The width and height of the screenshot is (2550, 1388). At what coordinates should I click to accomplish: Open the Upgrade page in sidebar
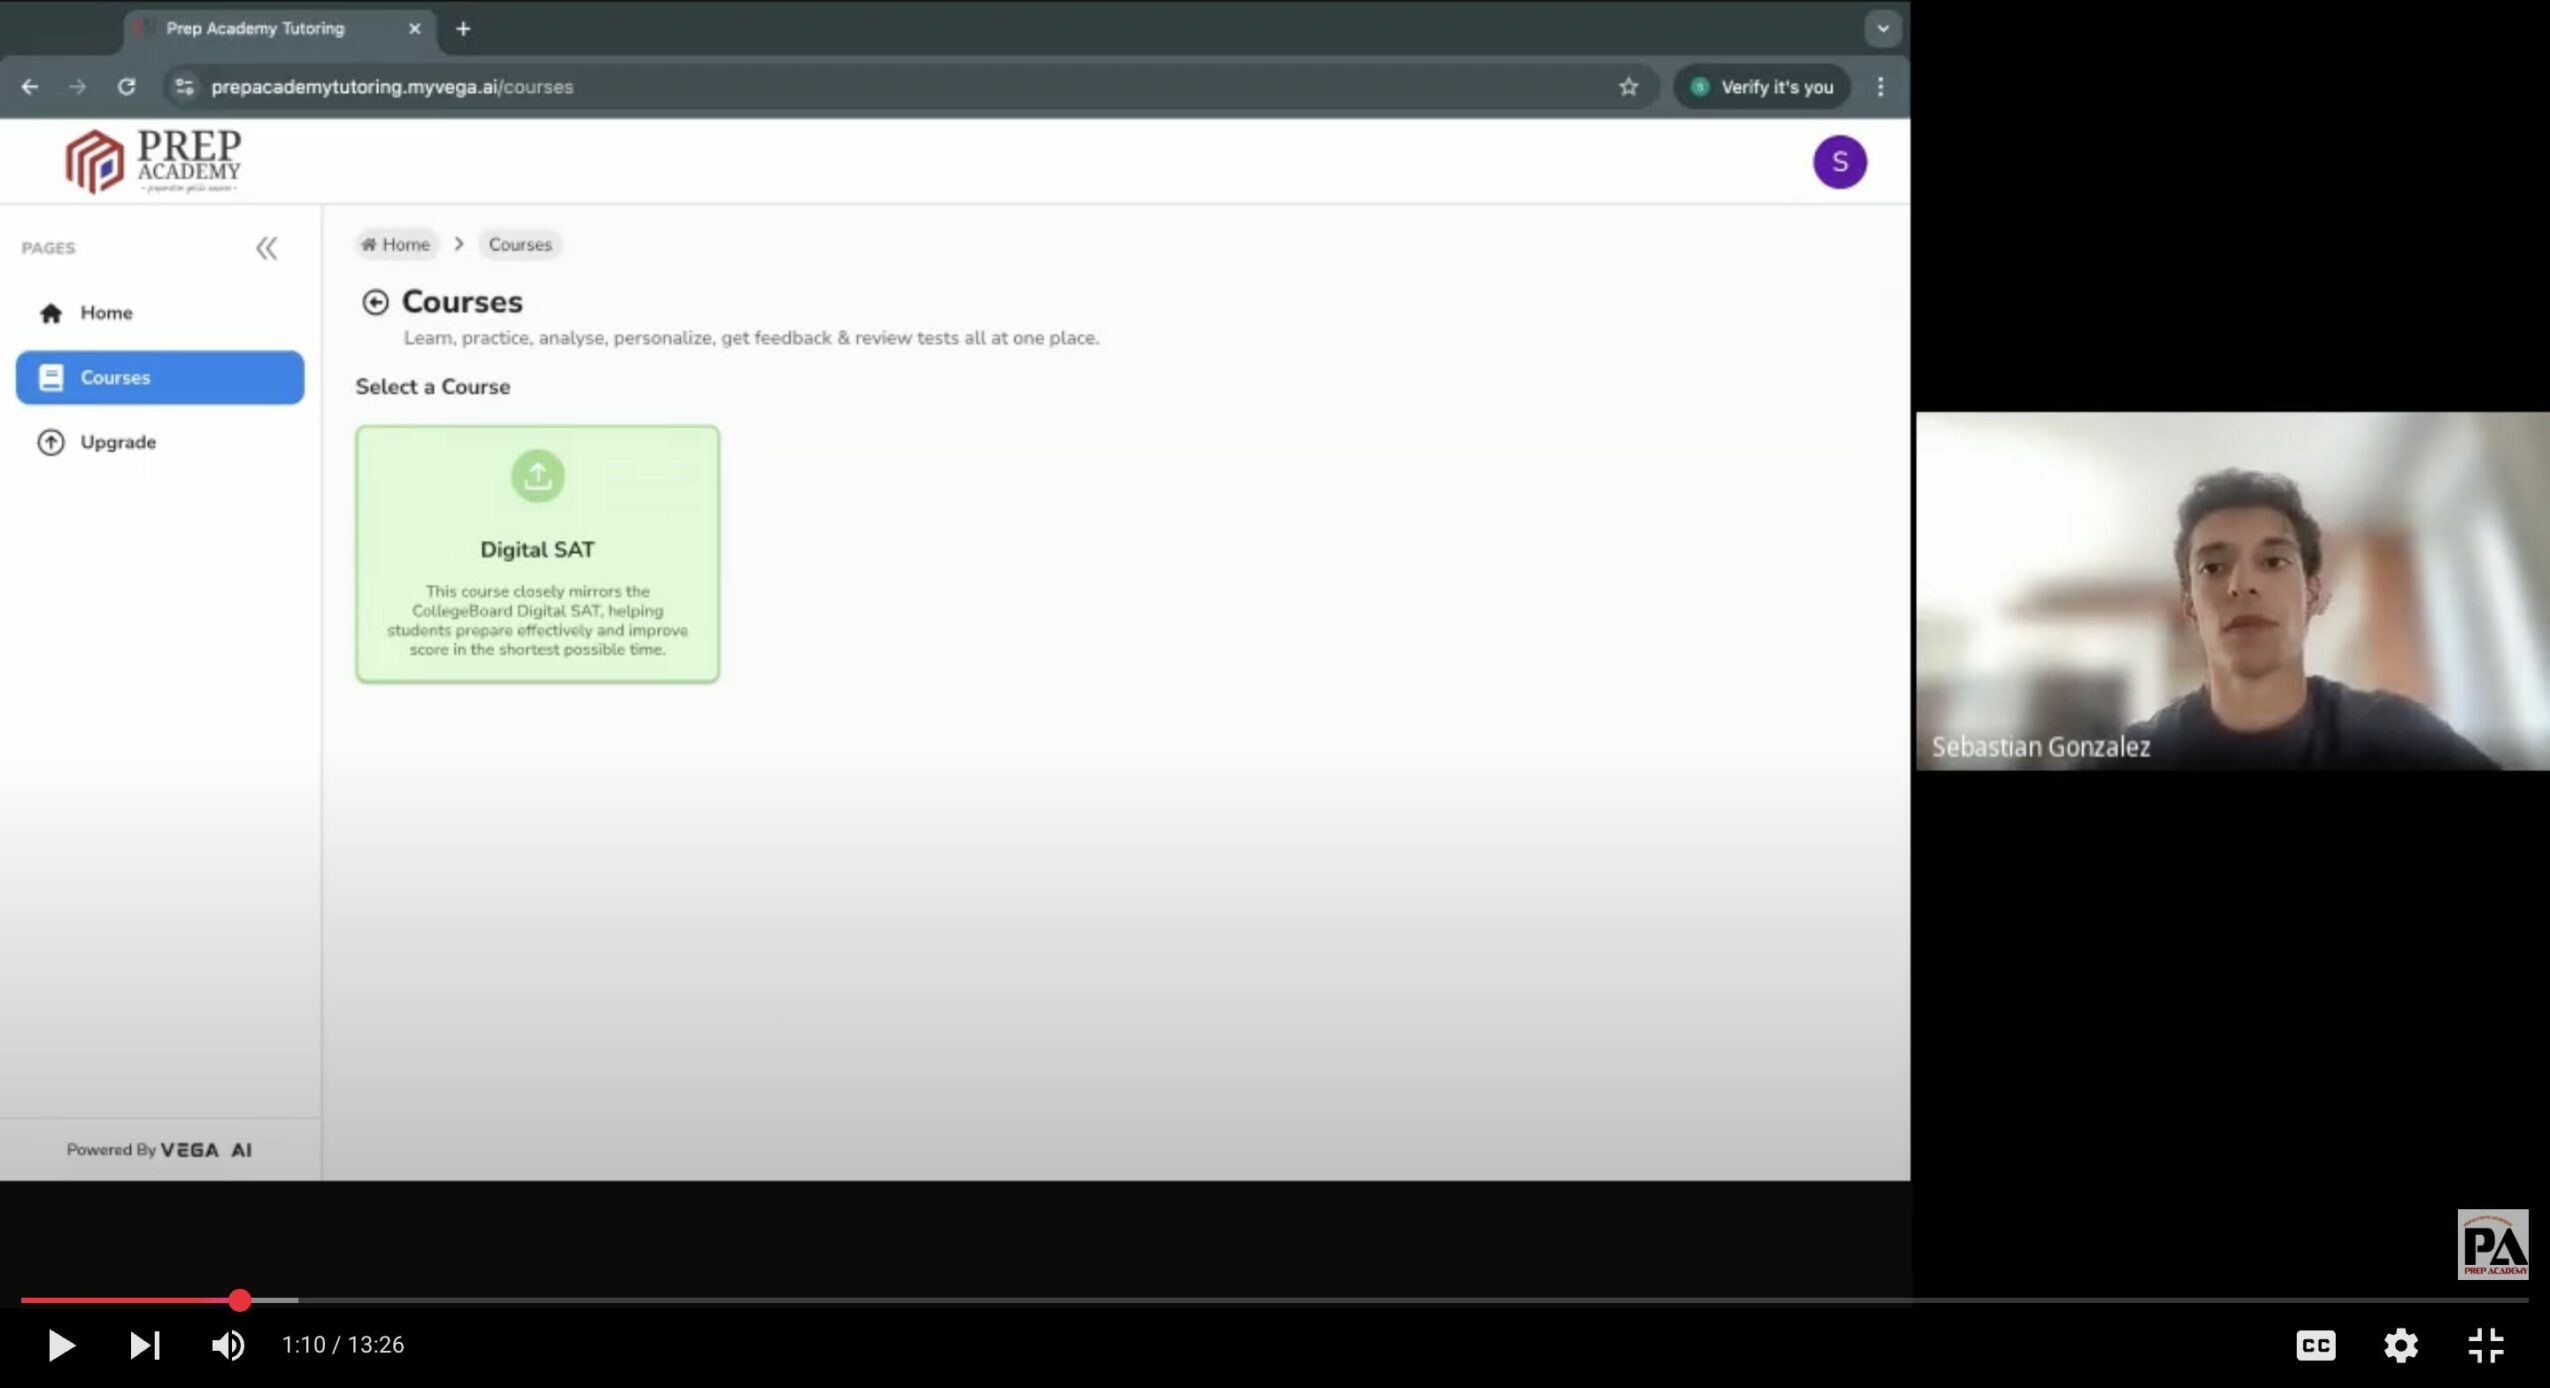pyautogui.click(x=117, y=442)
